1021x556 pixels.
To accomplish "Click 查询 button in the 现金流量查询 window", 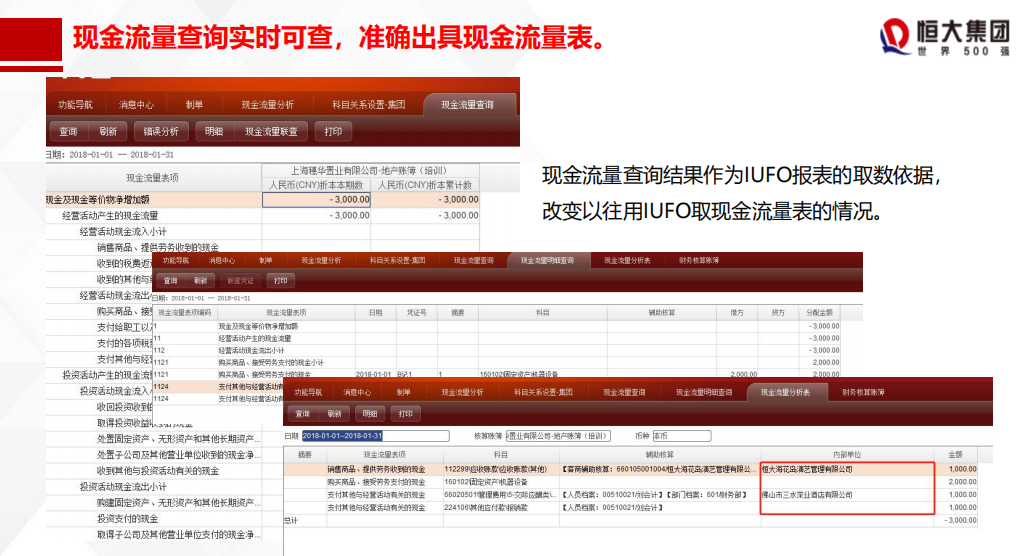I will click(x=68, y=132).
